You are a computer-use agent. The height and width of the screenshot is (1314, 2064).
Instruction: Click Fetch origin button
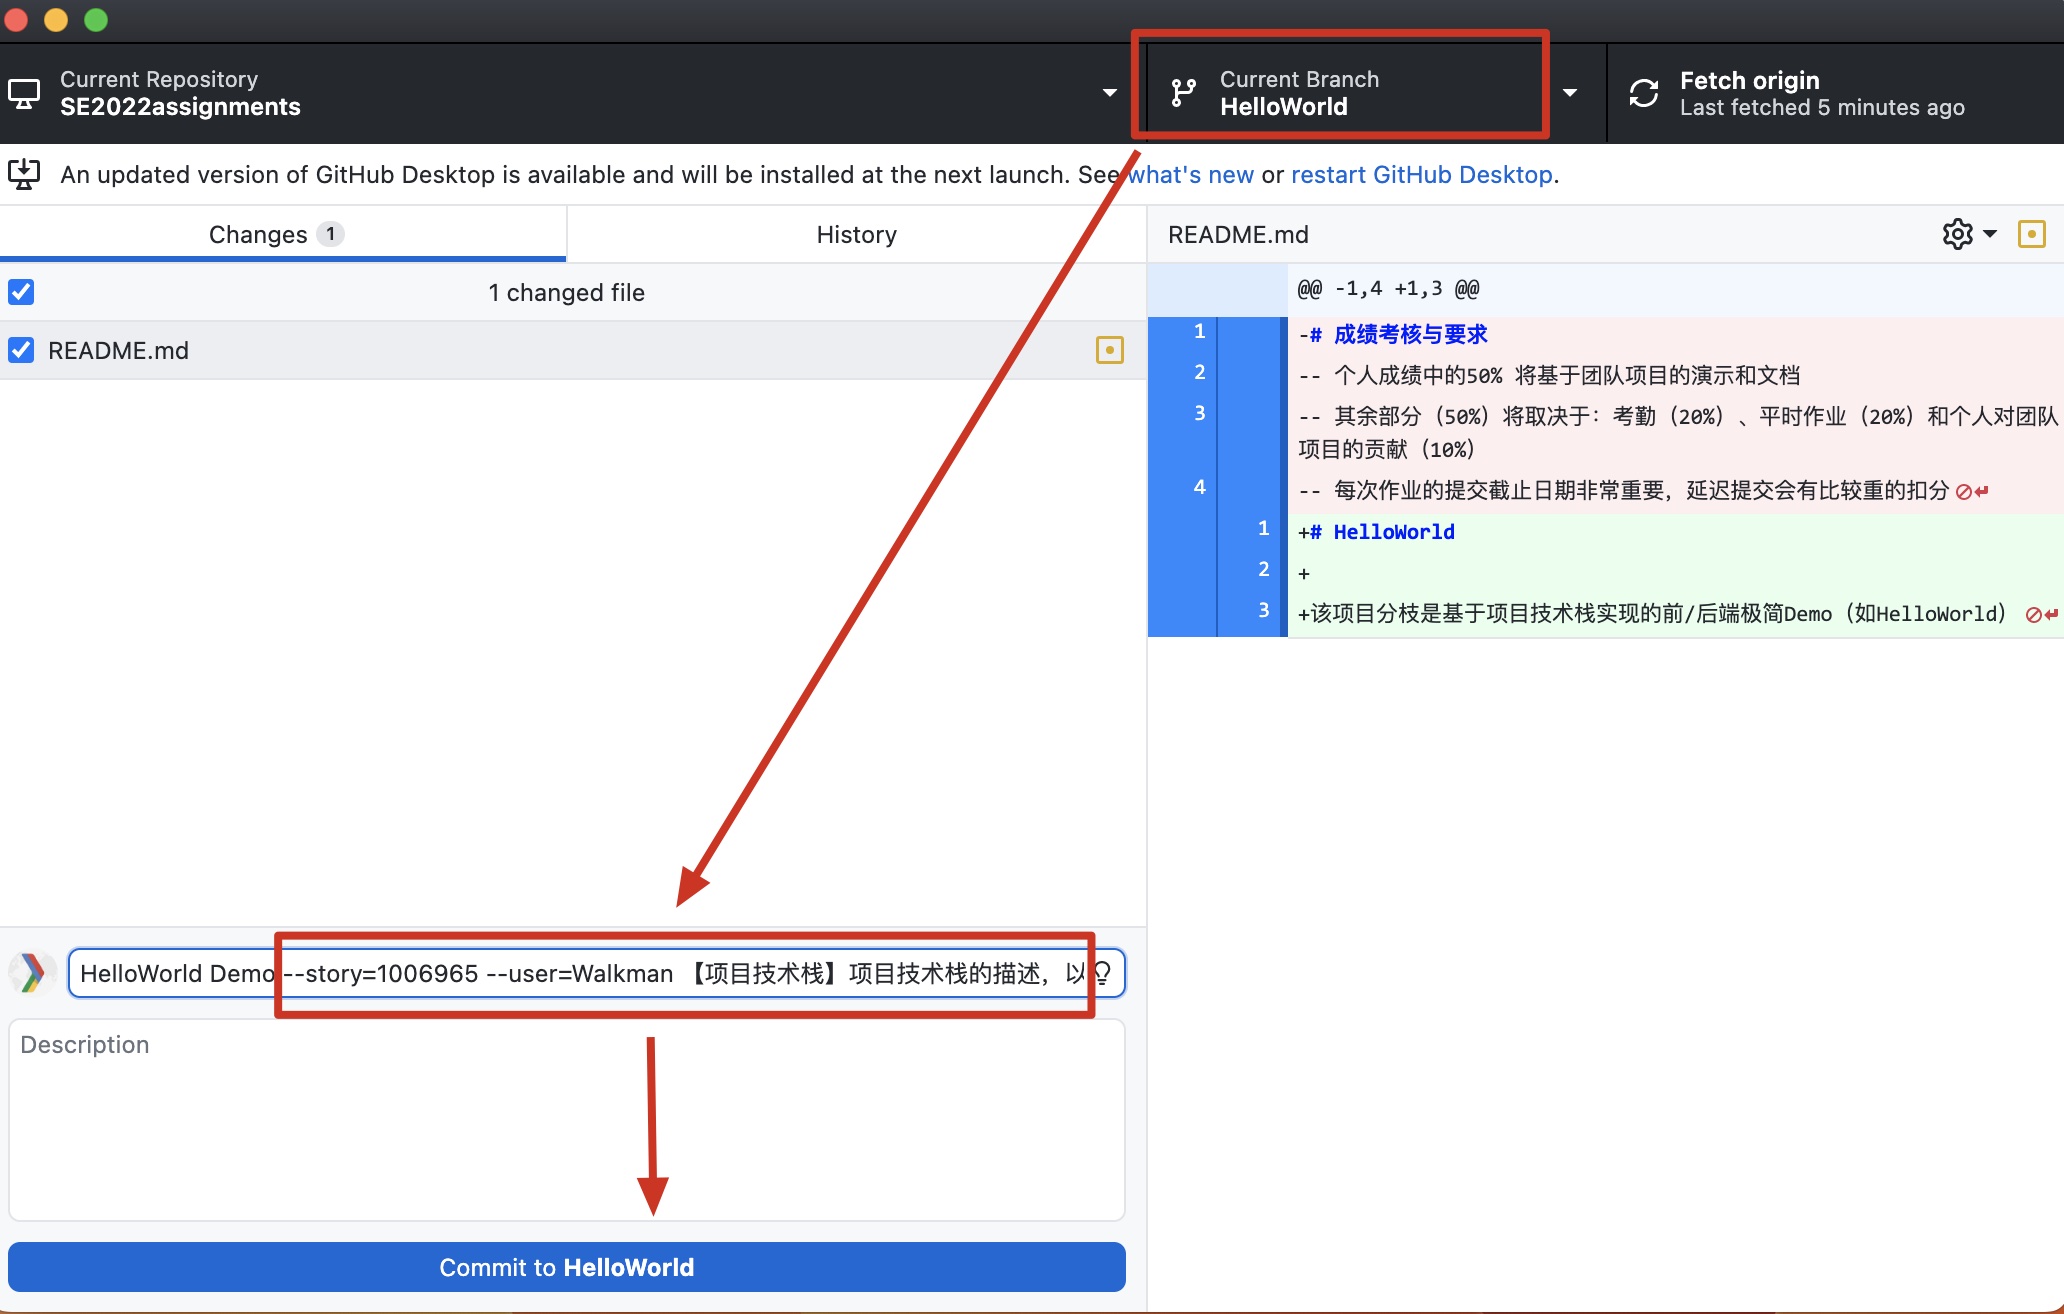coord(1835,93)
